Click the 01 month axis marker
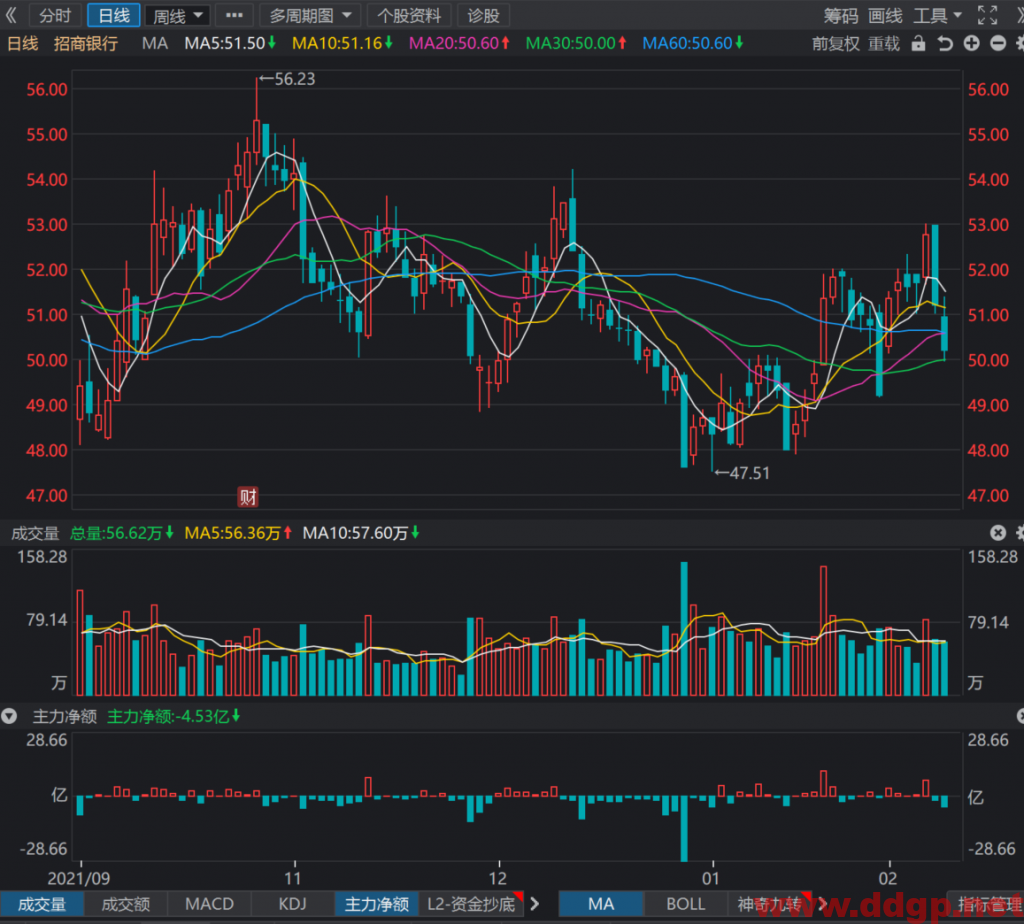 (x=711, y=878)
